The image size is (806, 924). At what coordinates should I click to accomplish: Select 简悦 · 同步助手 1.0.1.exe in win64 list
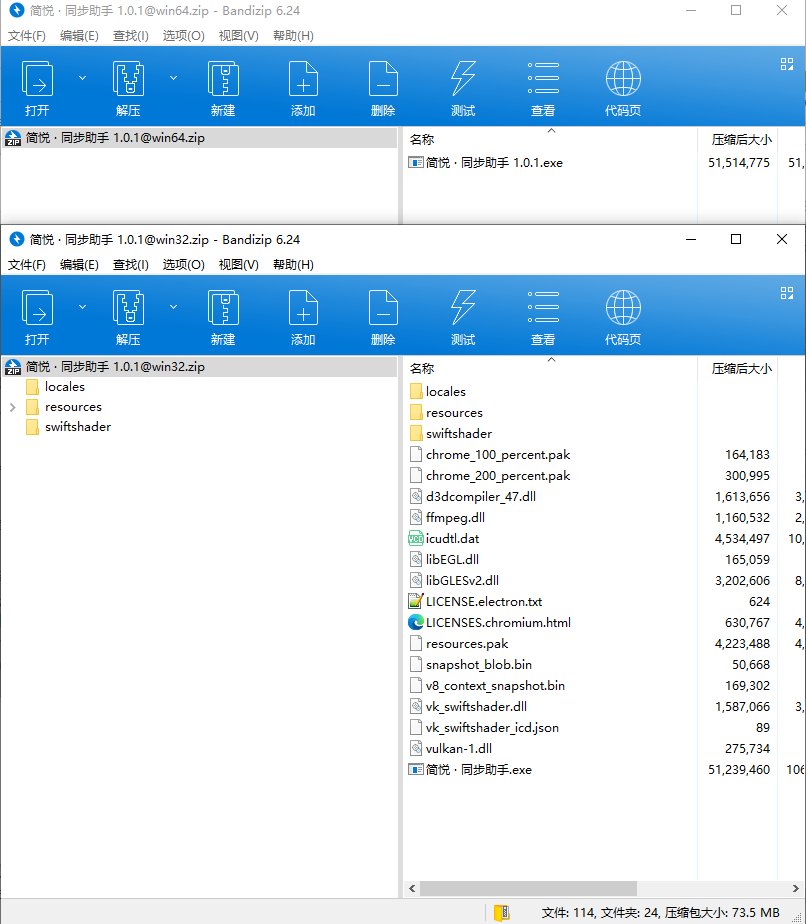coord(494,163)
